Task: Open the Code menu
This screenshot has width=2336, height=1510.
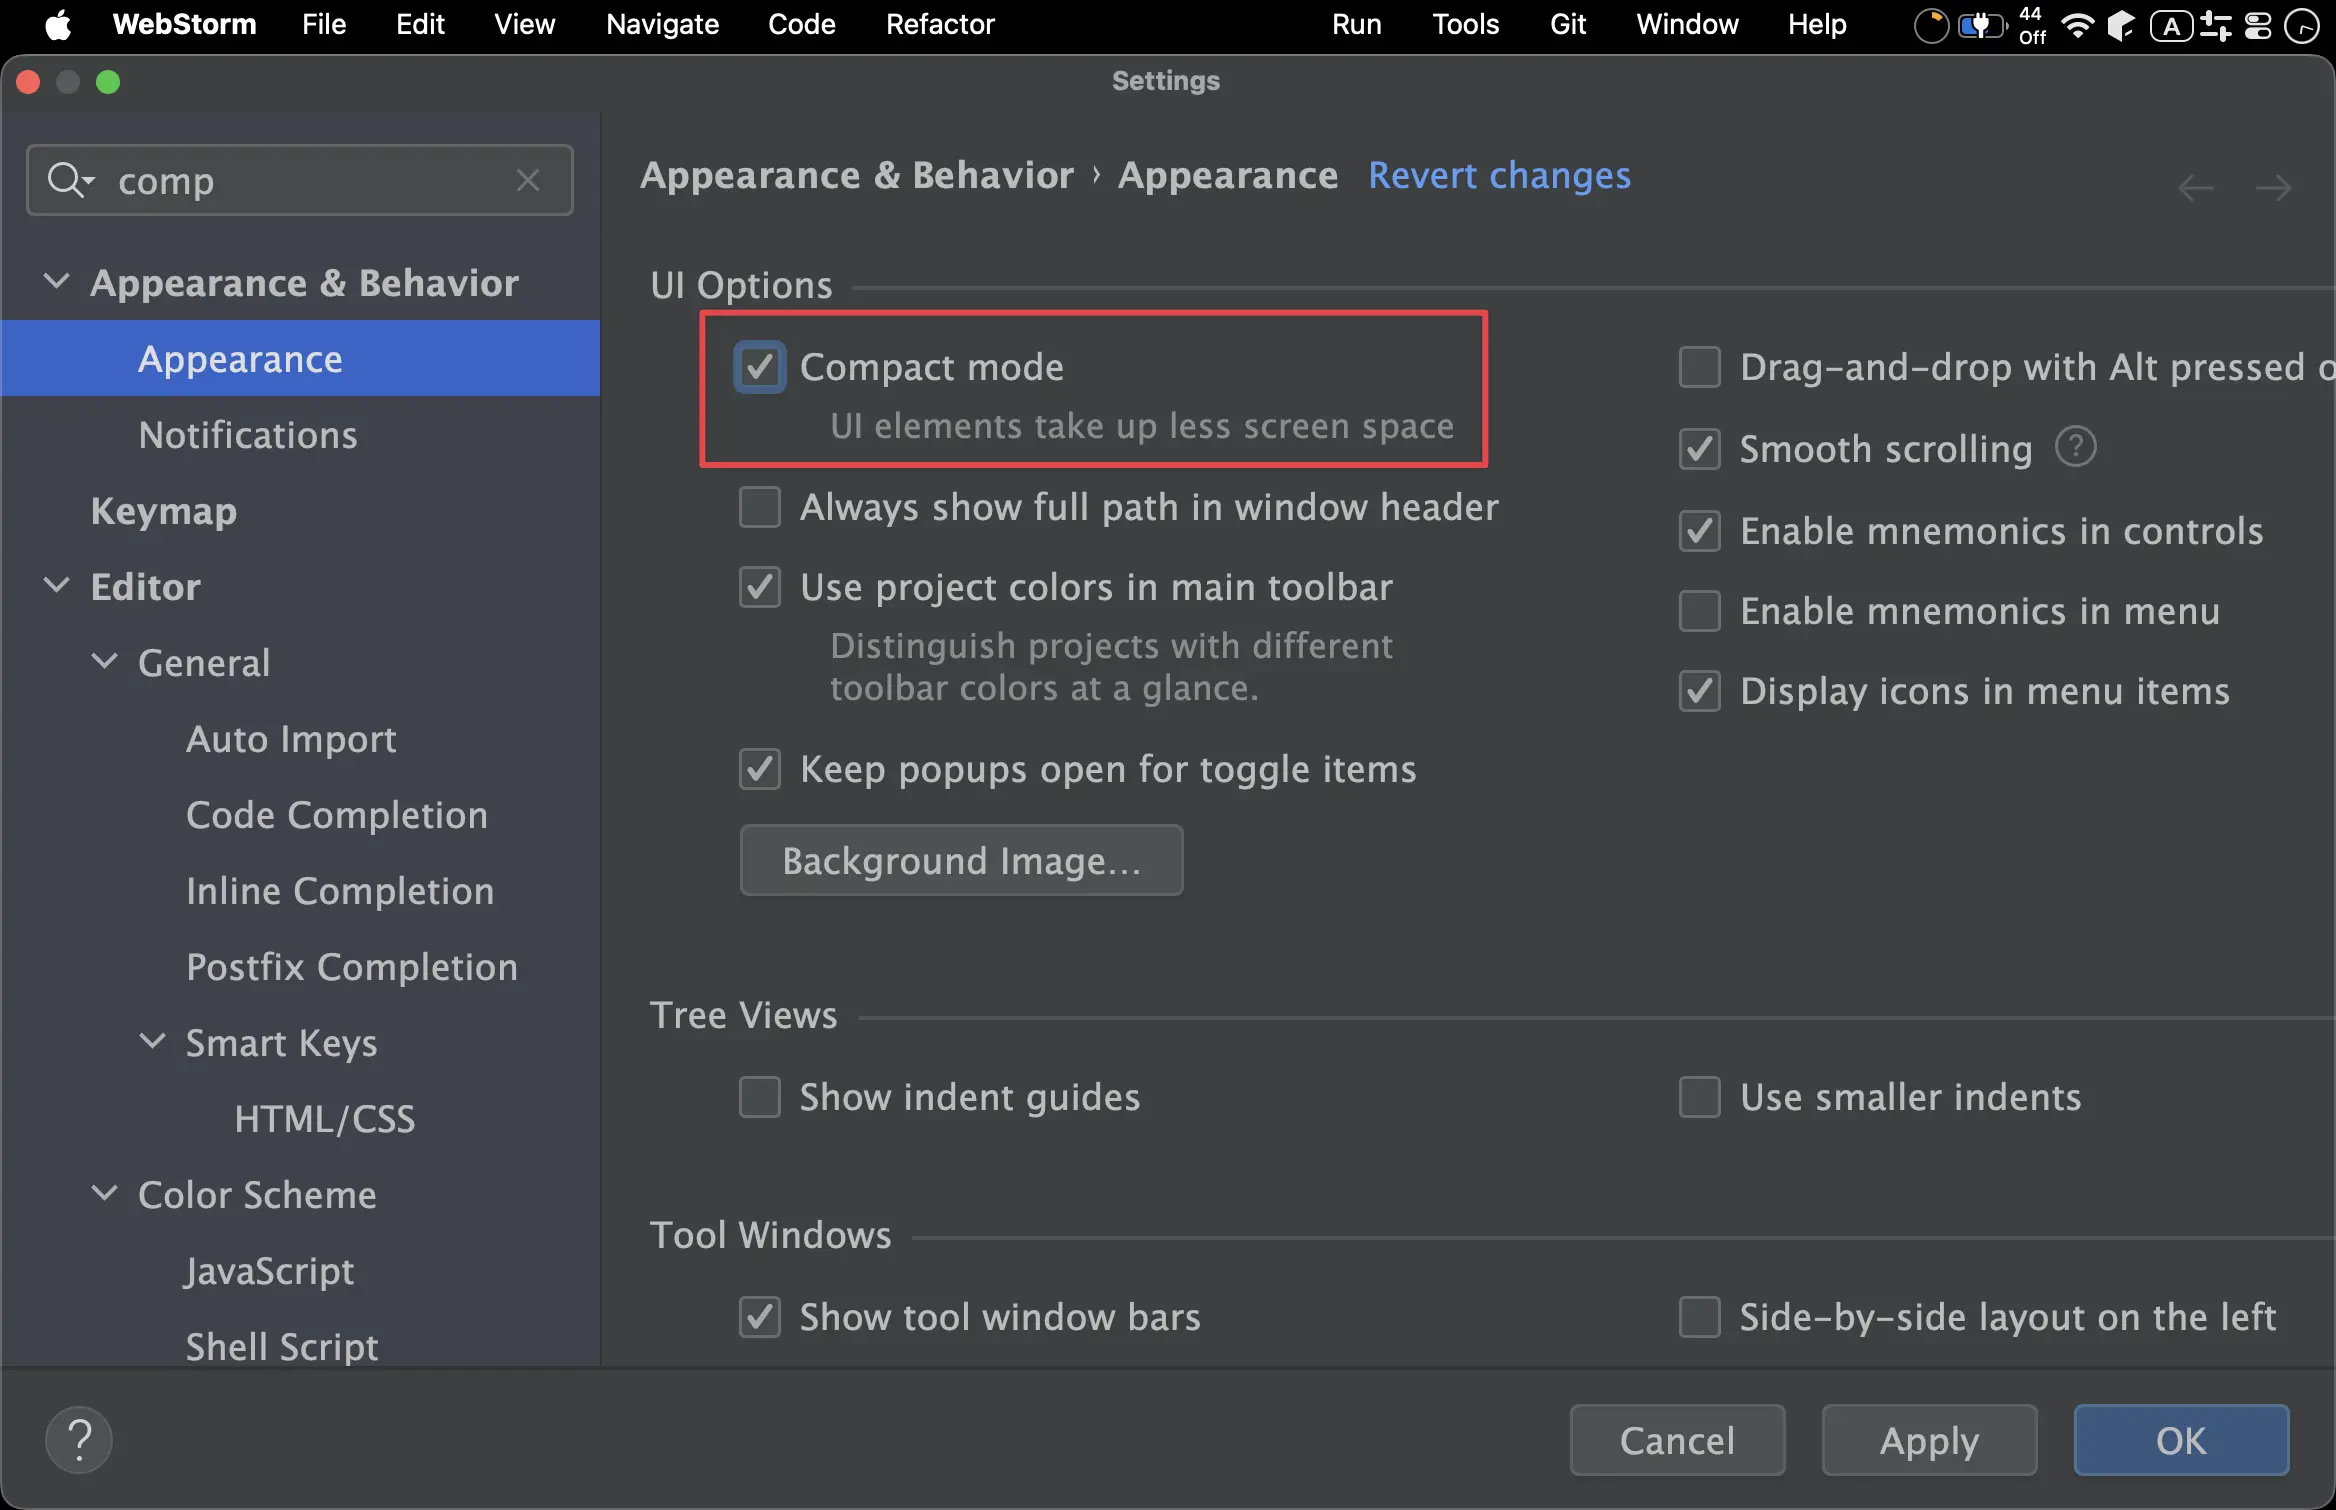Action: click(x=801, y=24)
